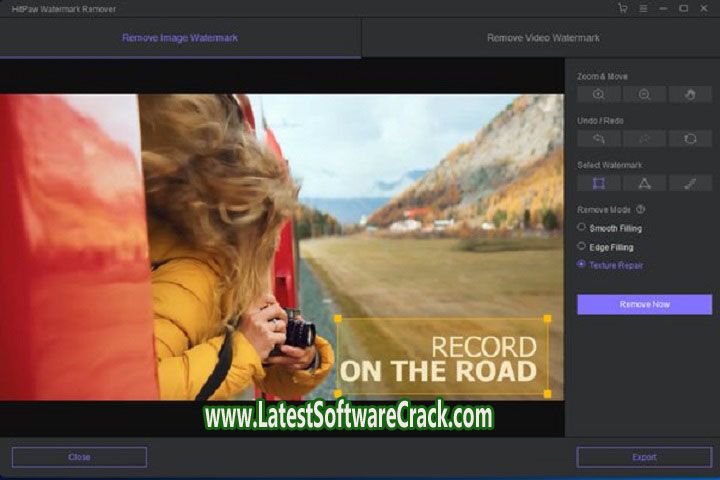Click the undo arrow icon

pos(599,138)
